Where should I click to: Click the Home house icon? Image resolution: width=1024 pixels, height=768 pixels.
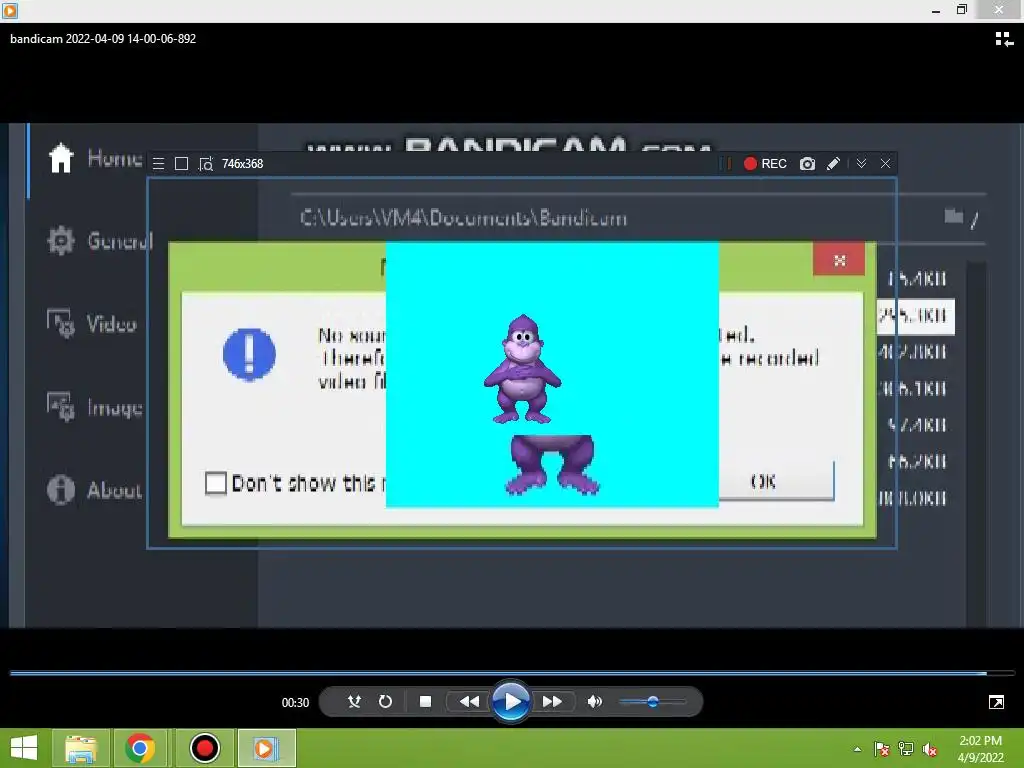click(61, 158)
